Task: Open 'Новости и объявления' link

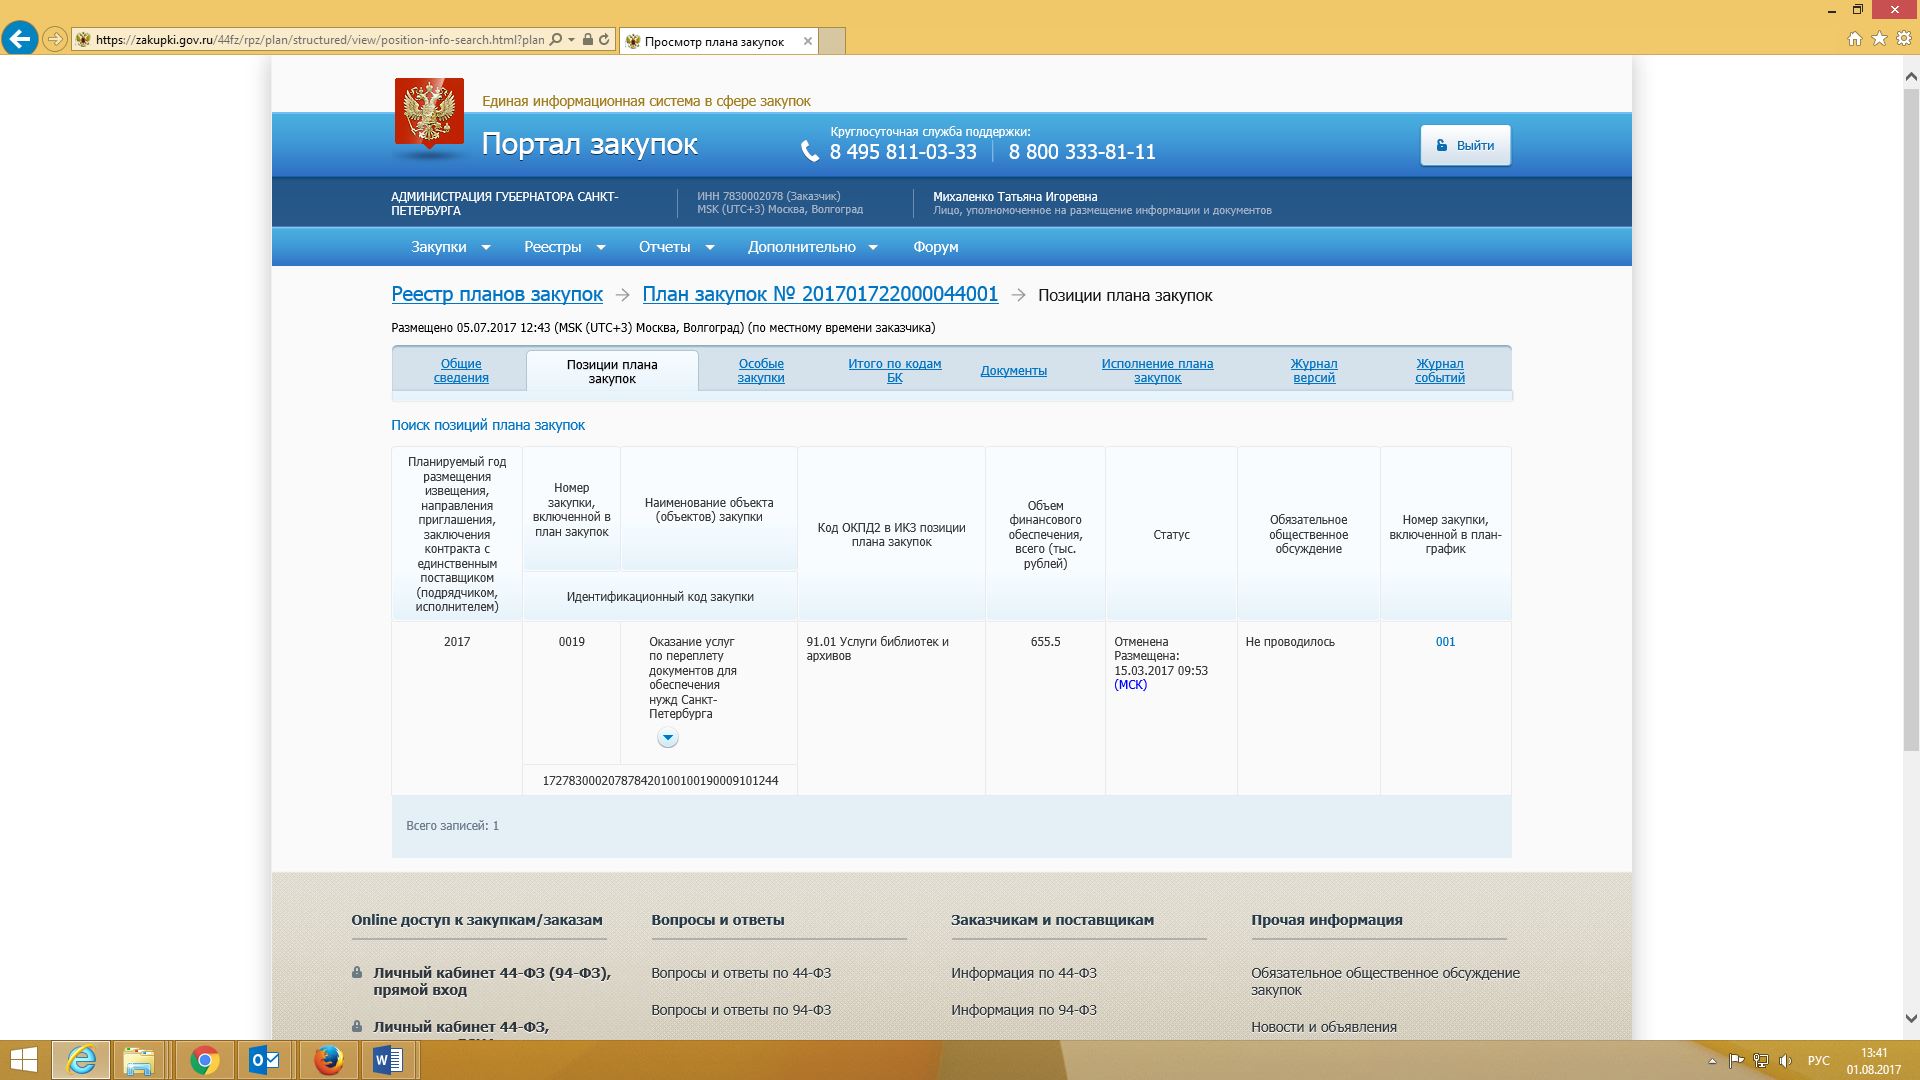Action: (x=1324, y=1027)
